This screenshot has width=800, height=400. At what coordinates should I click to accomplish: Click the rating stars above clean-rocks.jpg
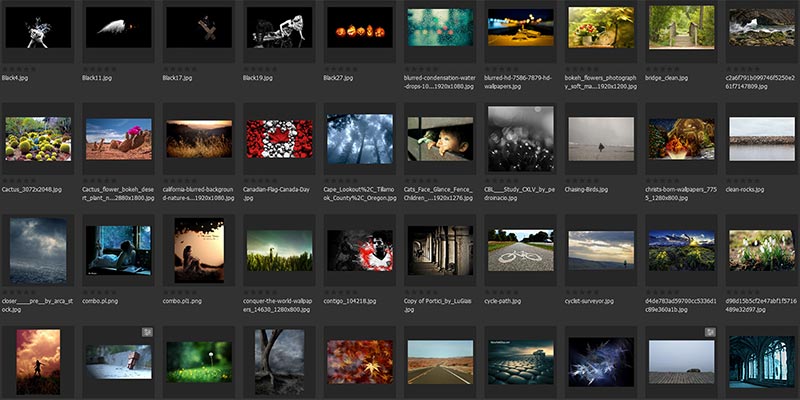click(x=742, y=180)
